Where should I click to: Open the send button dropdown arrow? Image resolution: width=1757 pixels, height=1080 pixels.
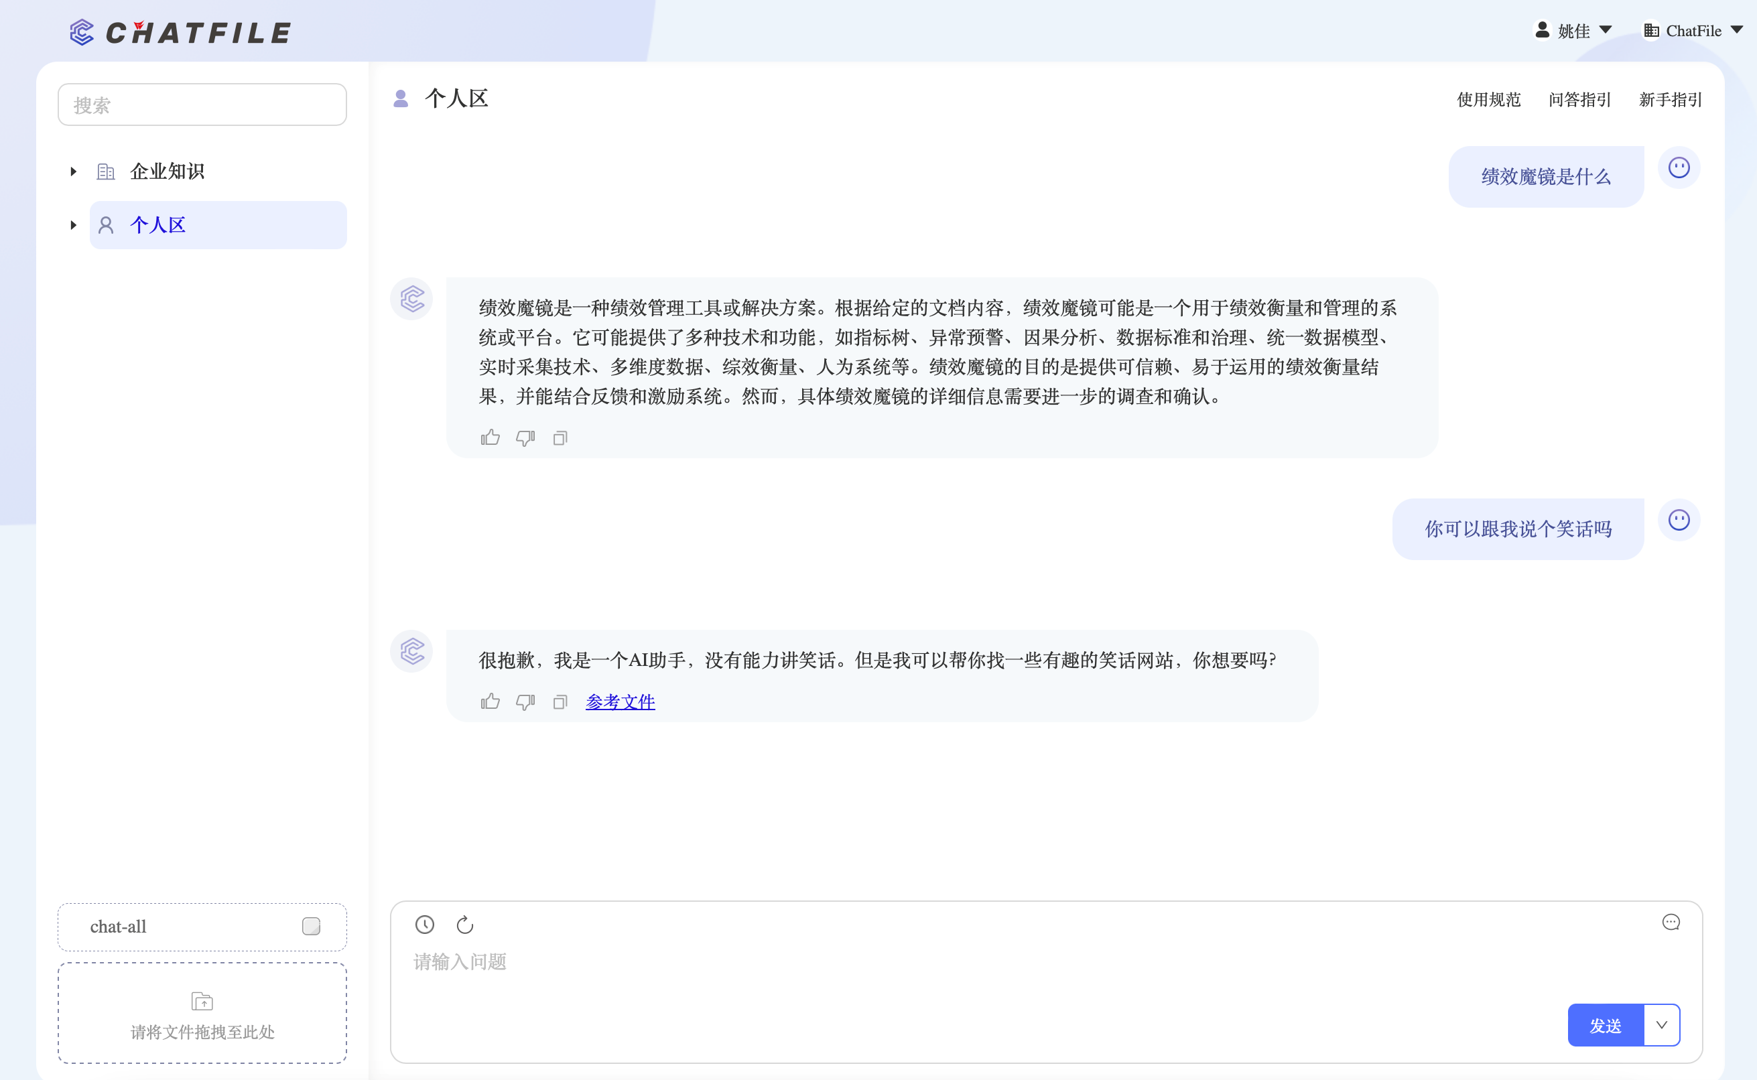point(1661,1025)
